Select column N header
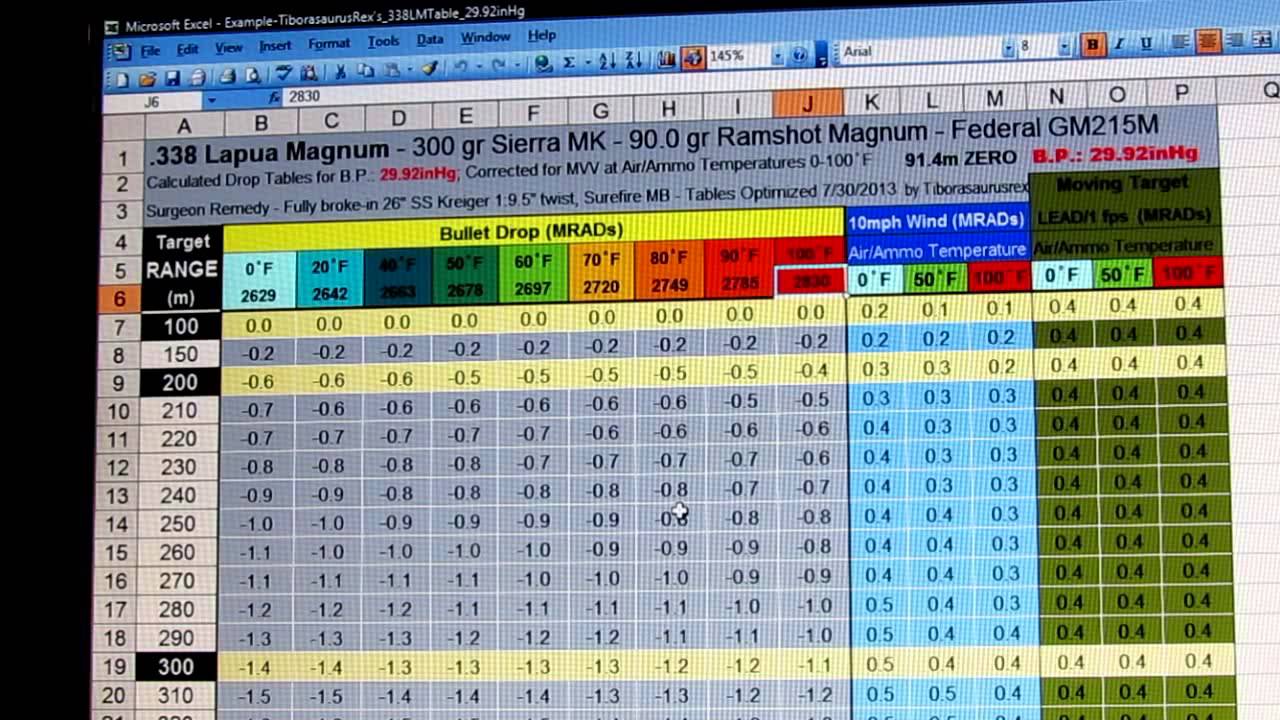 point(1056,95)
